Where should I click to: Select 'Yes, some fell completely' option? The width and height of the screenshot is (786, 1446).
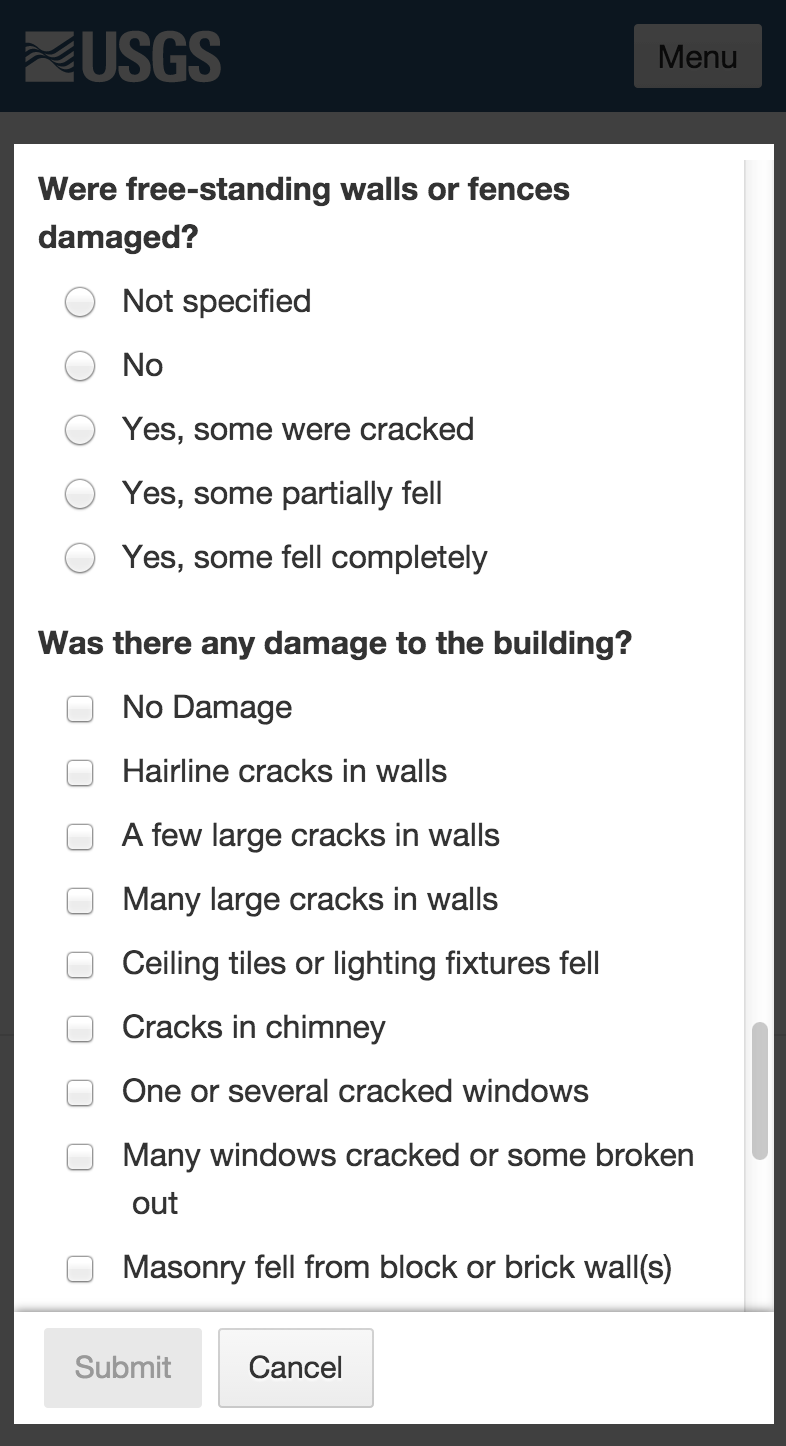pos(80,558)
